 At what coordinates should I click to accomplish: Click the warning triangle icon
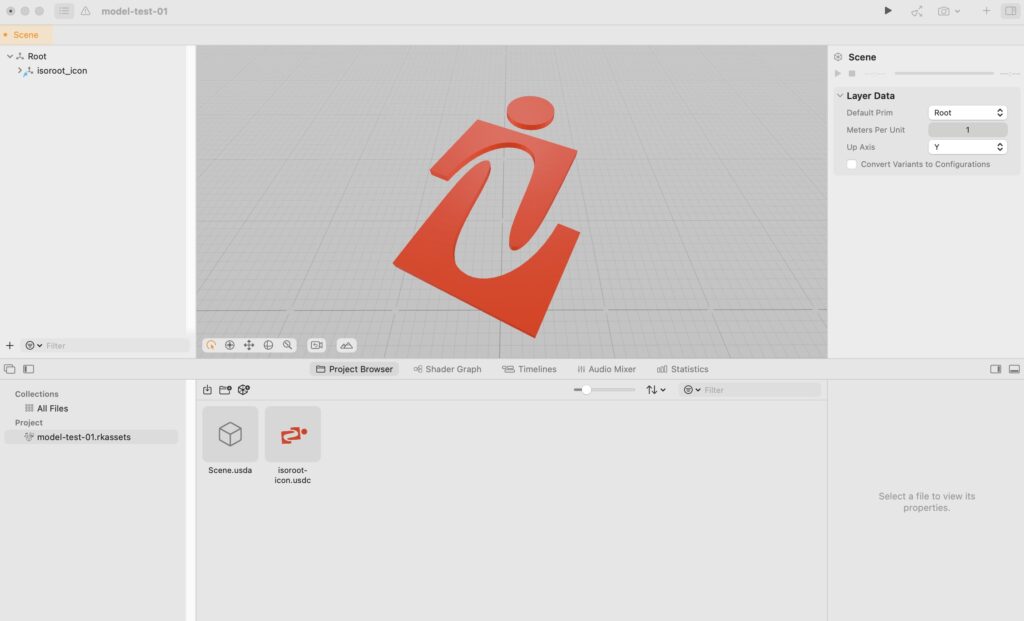click(x=86, y=11)
